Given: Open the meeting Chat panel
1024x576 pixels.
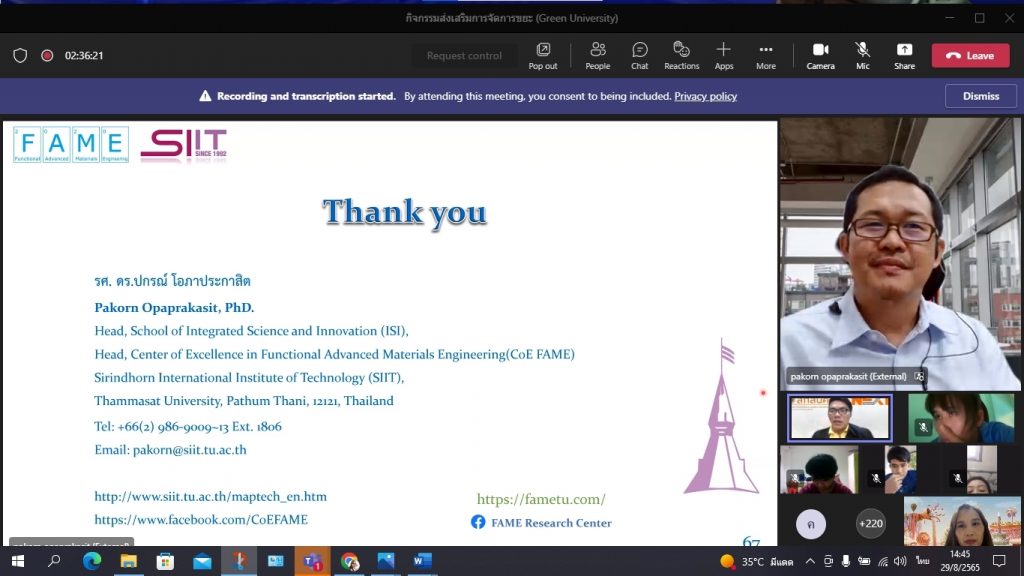Looking at the screenshot, I should [640, 55].
